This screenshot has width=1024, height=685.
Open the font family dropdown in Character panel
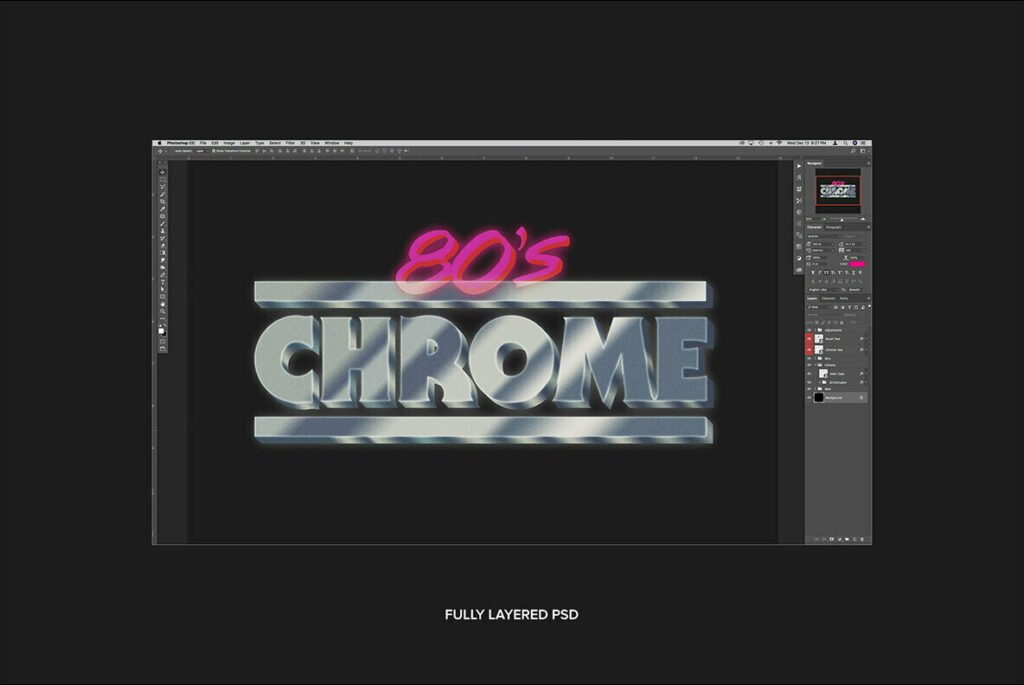click(x=823, y=236)
